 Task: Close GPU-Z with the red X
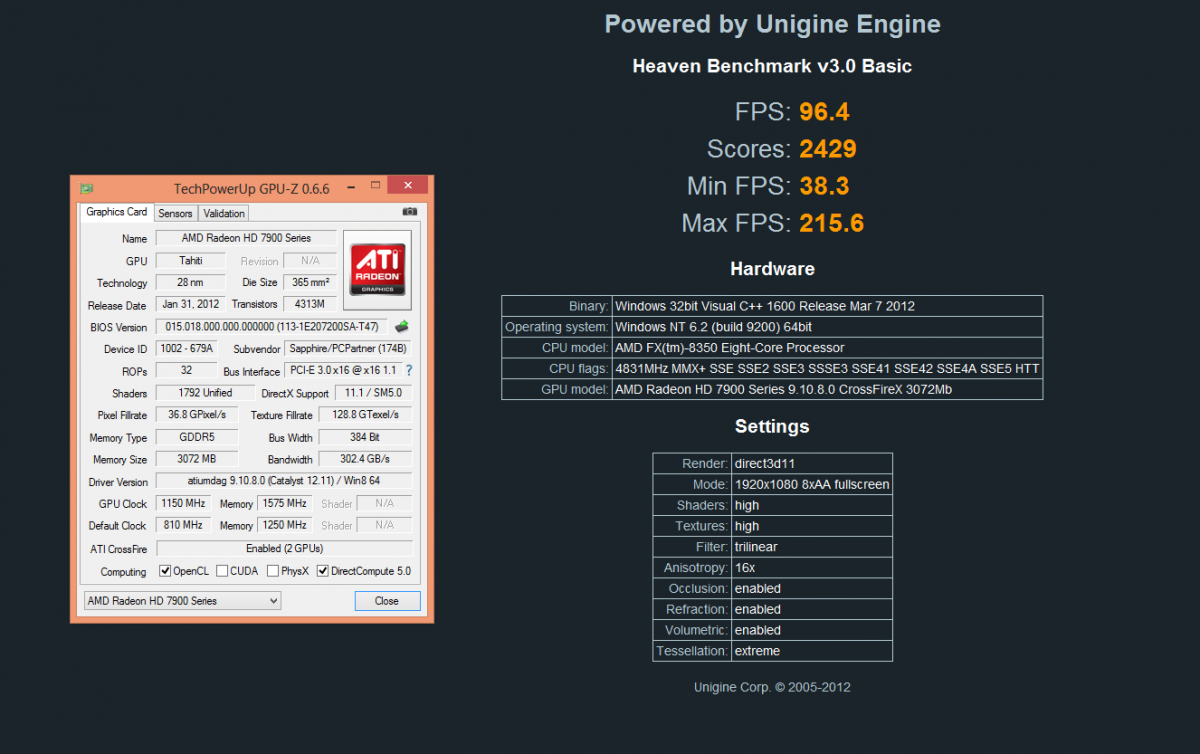coord(407,186)
